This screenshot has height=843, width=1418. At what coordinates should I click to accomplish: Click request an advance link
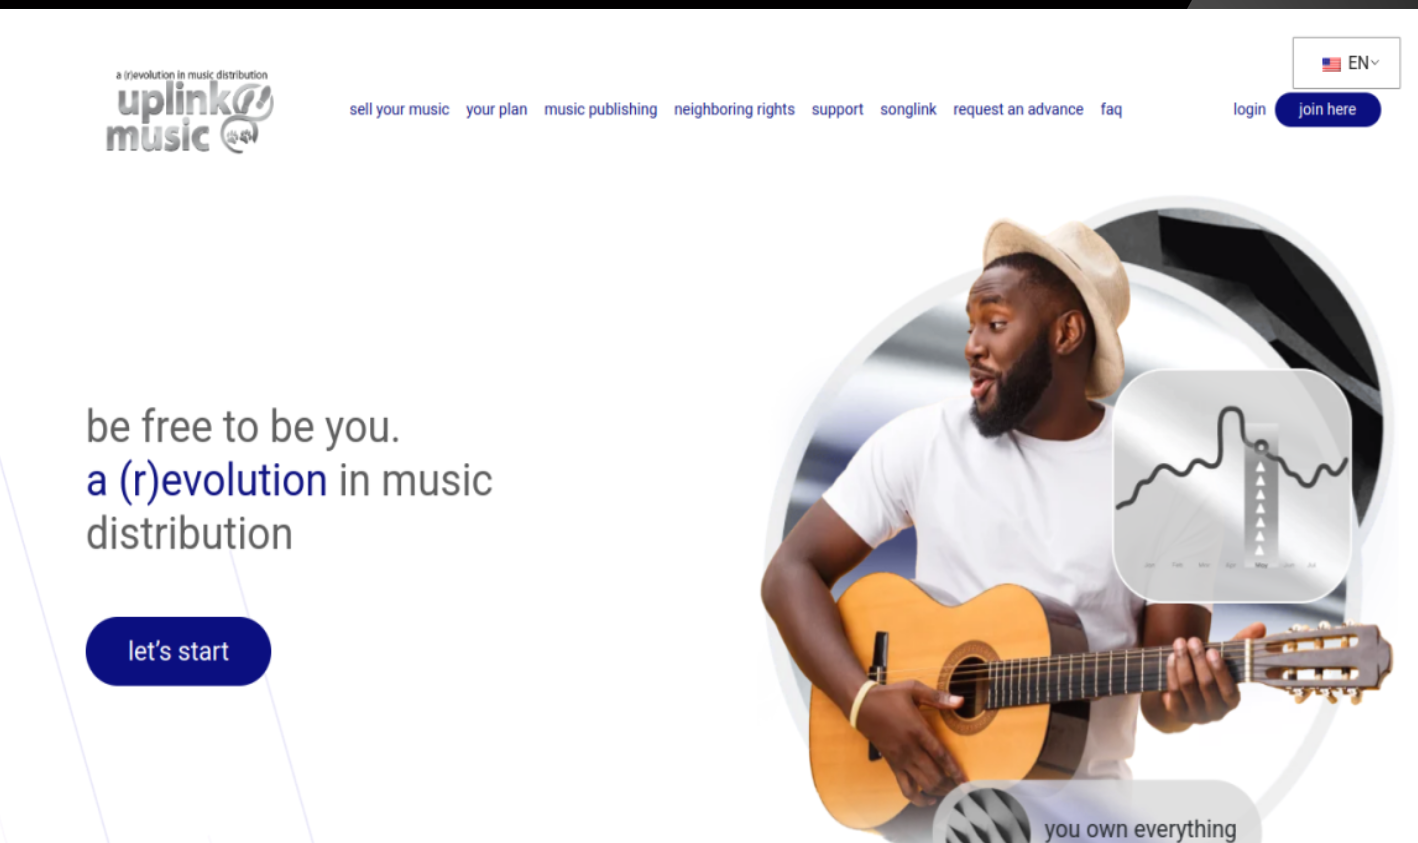click(1018, 109)
